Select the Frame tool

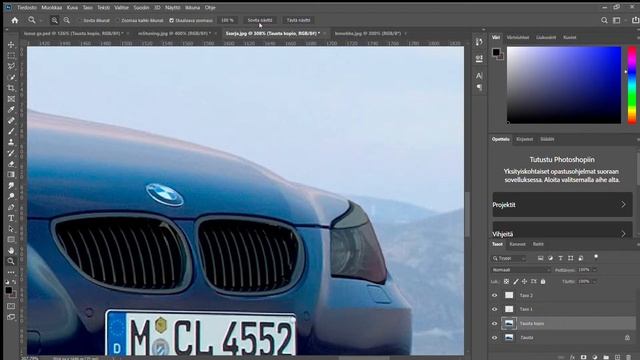click(11, 99)
